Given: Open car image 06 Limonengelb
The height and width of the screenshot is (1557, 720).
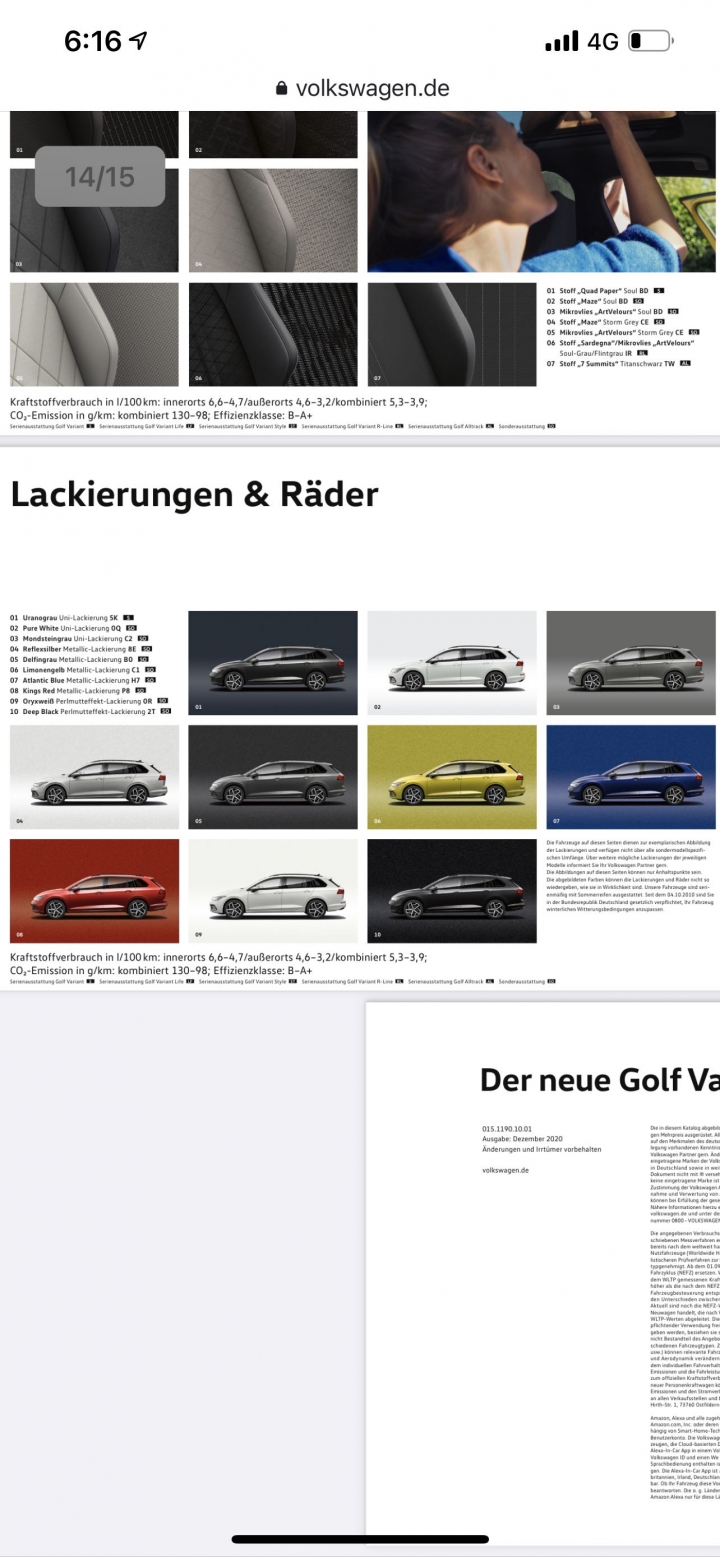Looking at the screenshot, I should point(452,777).
